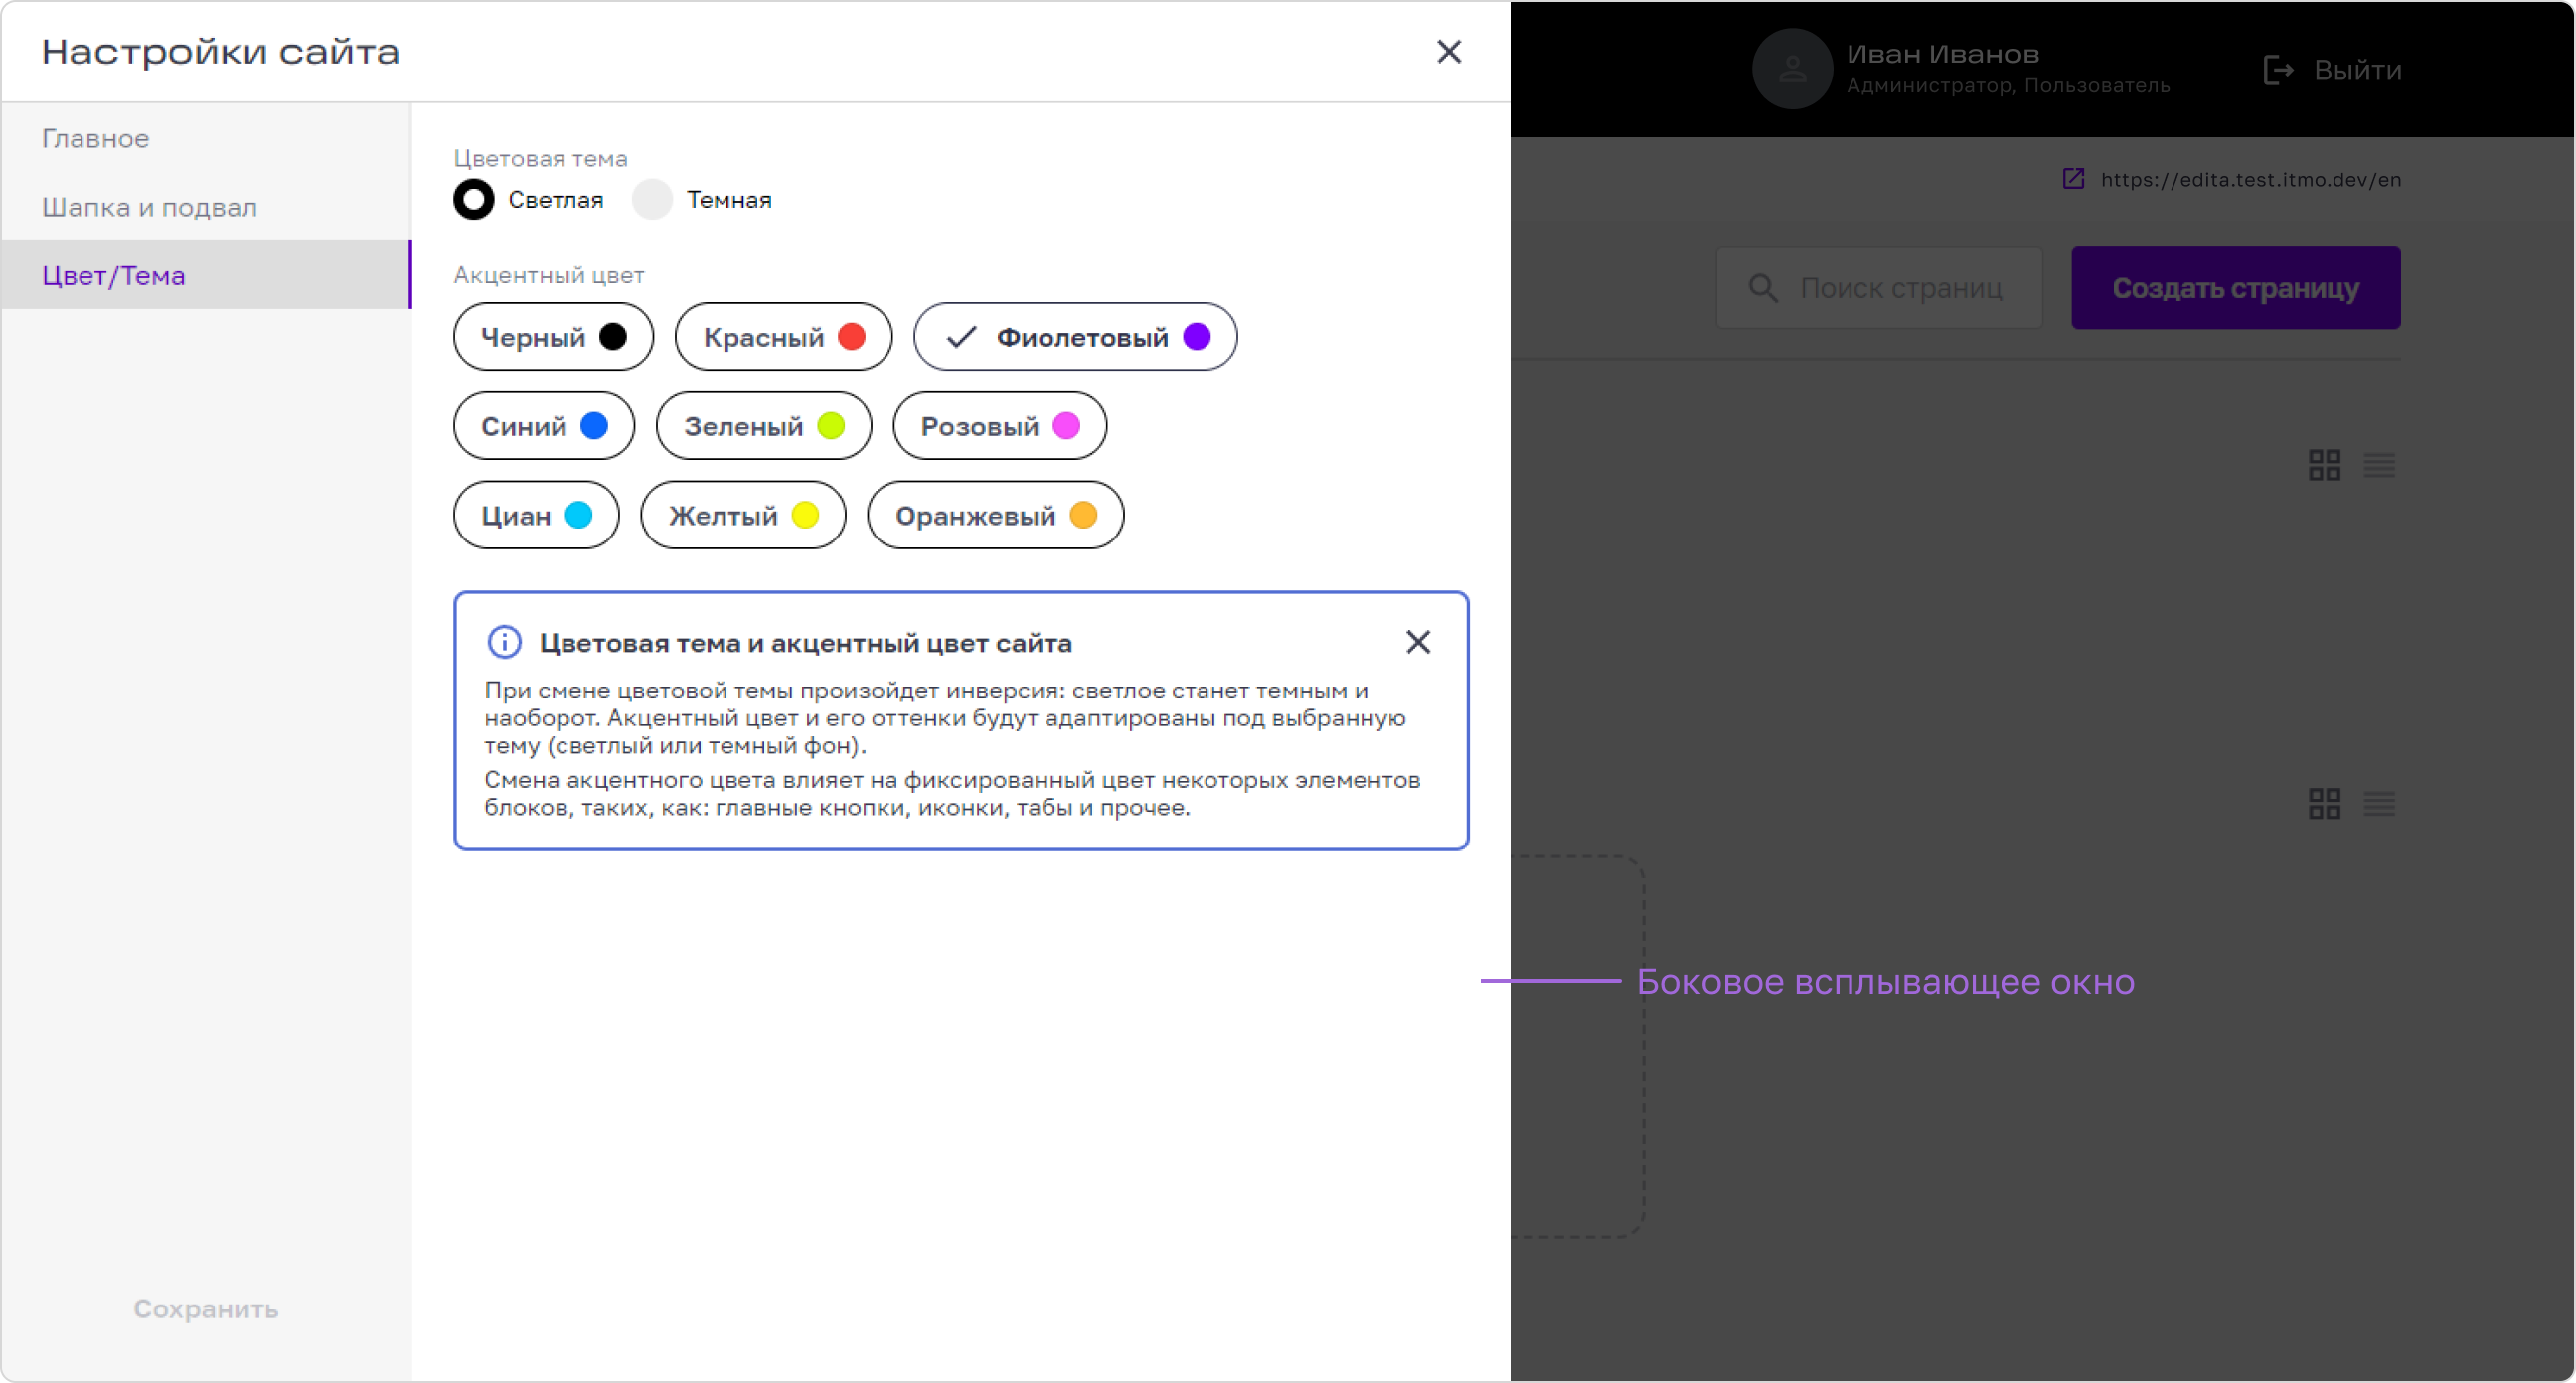Open the Главное settings section
Image resolution: width=2576 pixels, height=1383 pixels.
pyautogui.click(x=206, y=138)
